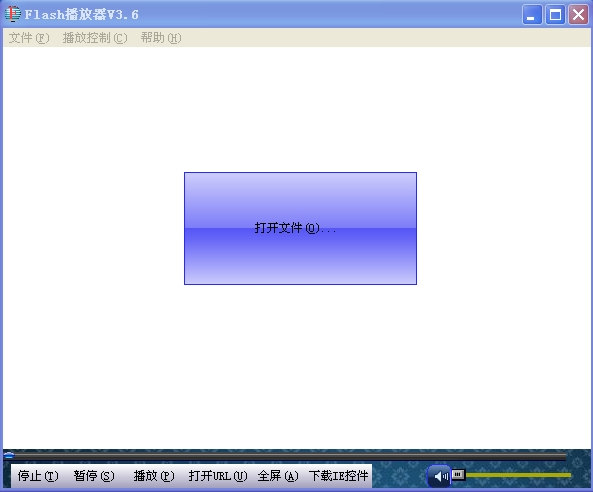Mute sound with the speaker icon
593x492 pixels.
tap(439, 476)
